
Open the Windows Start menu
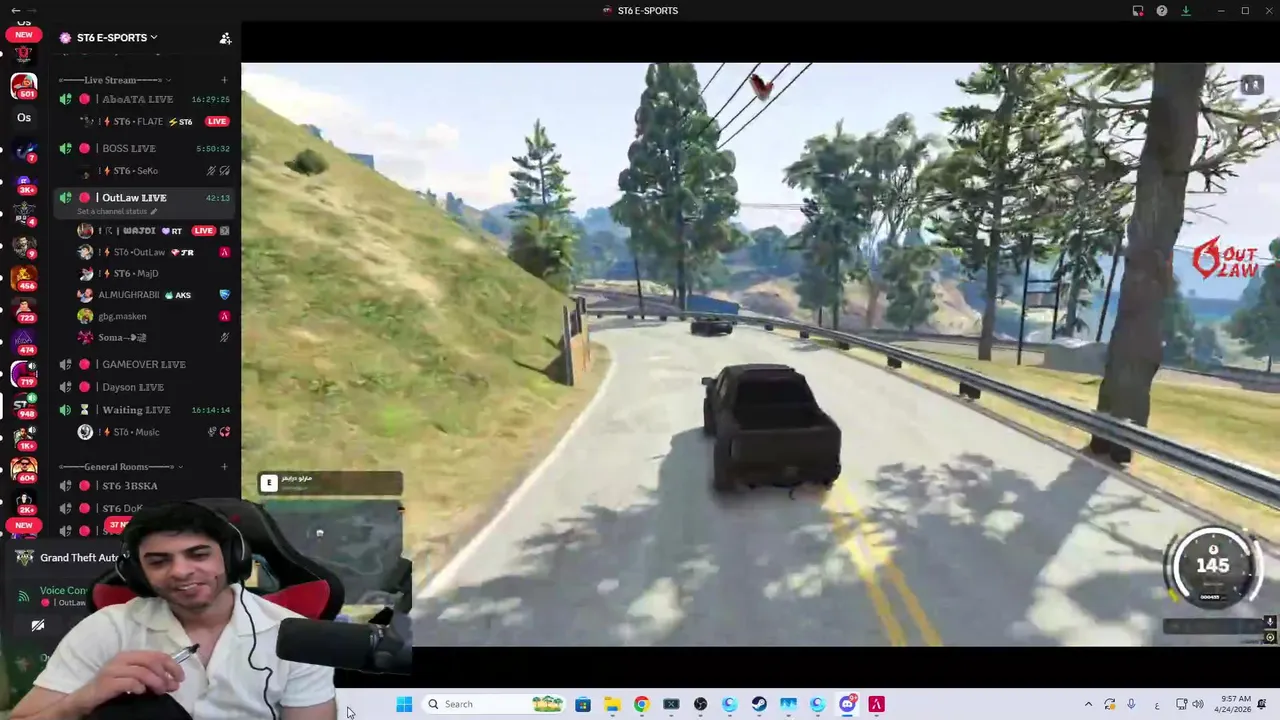click(x=404, y=704)
